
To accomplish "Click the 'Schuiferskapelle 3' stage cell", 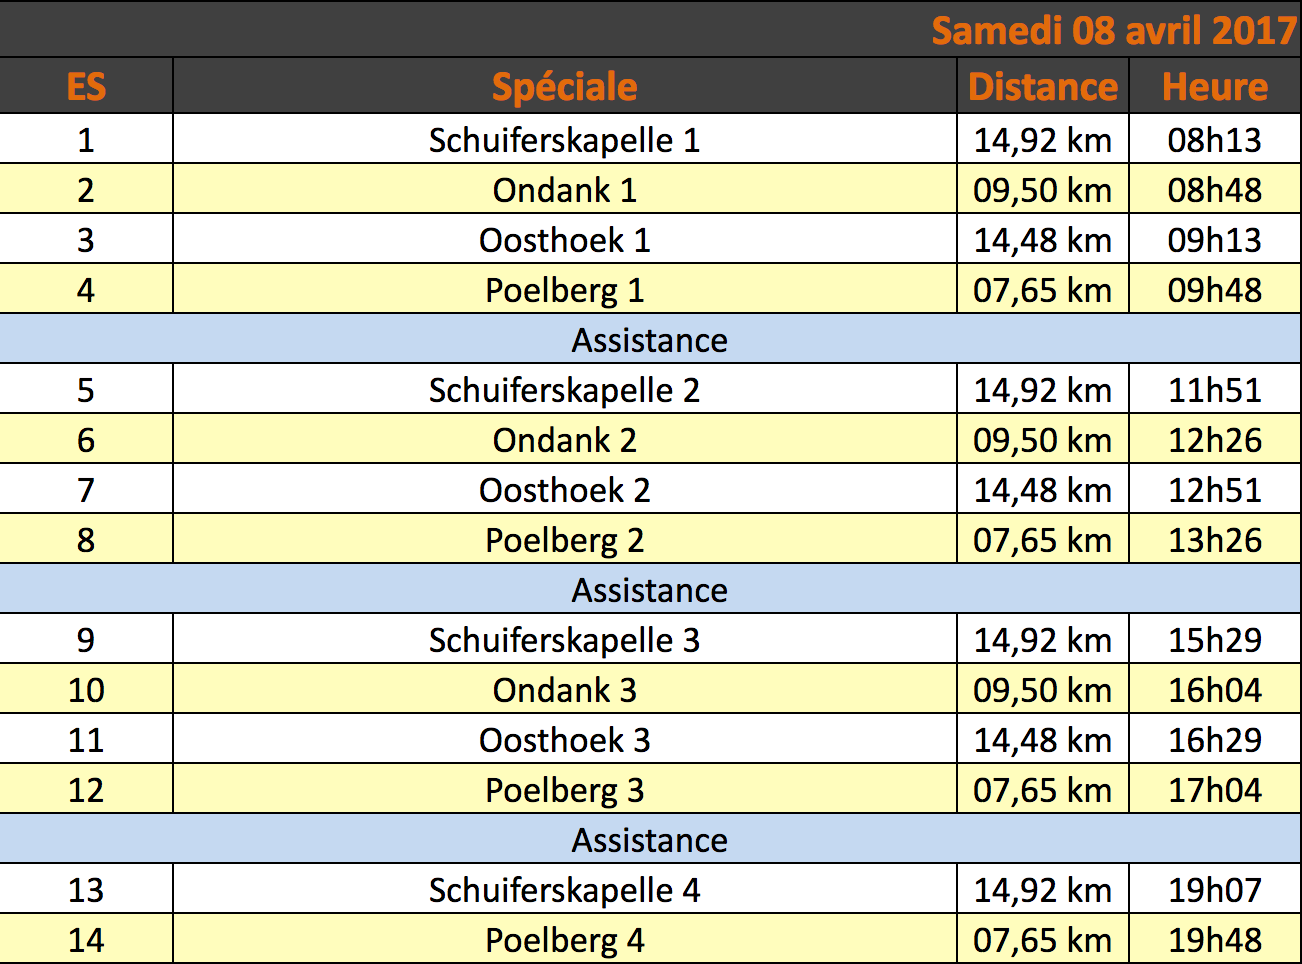I will (565, 639).
